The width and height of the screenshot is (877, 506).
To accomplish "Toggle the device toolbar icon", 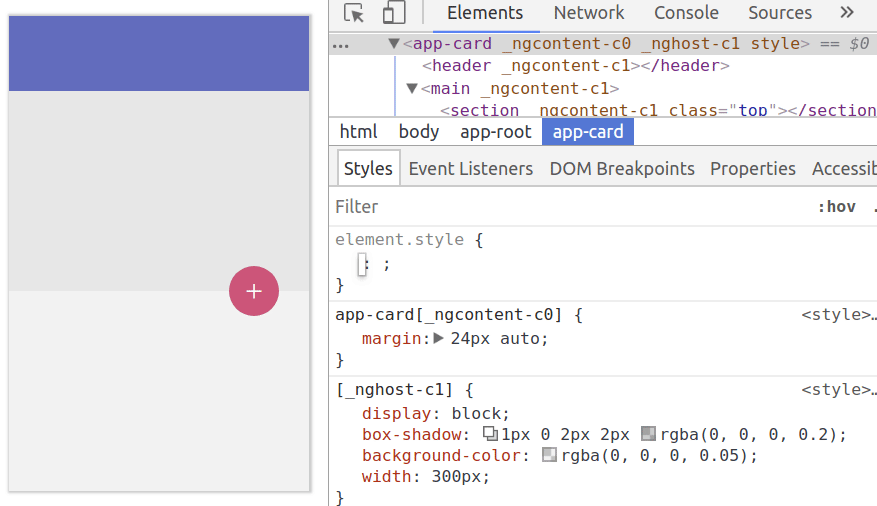I will point(394,12).
